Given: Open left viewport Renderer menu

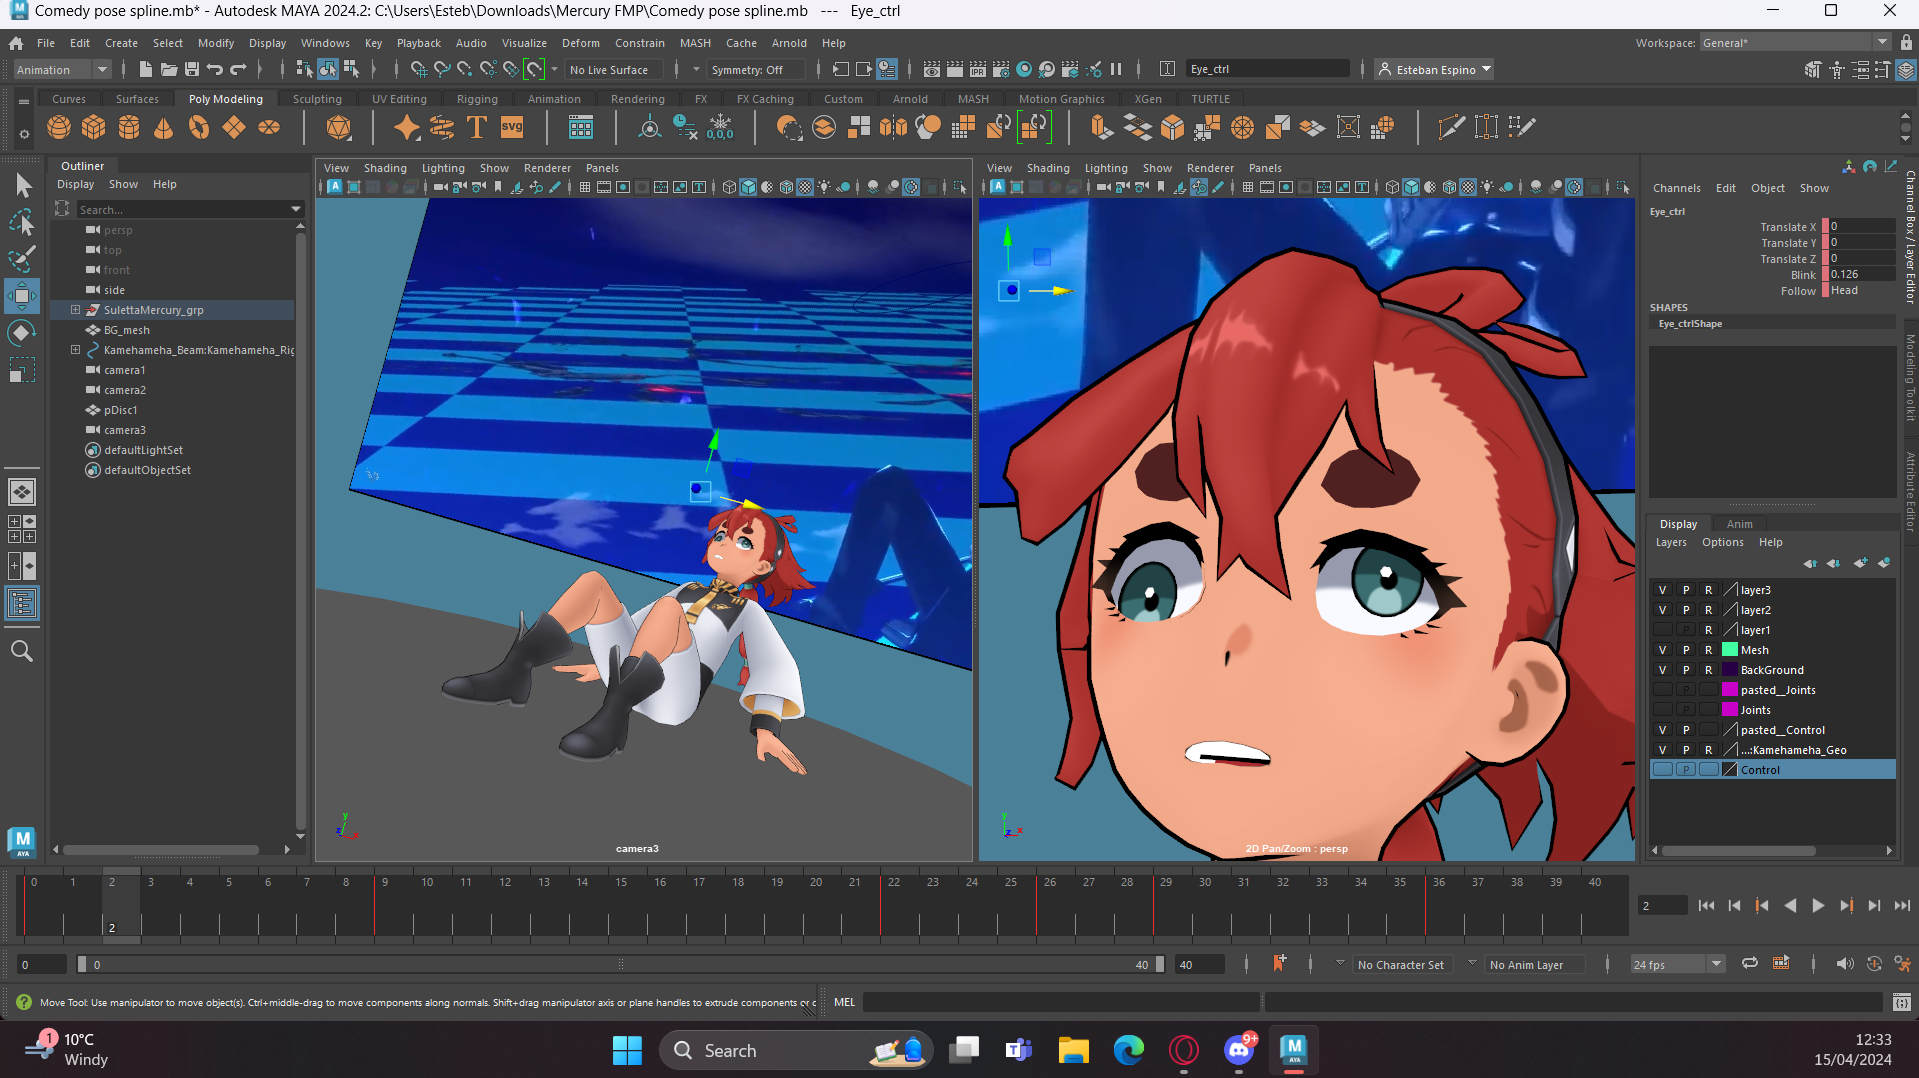Looking at the screenshot, I should coord(547,168).
